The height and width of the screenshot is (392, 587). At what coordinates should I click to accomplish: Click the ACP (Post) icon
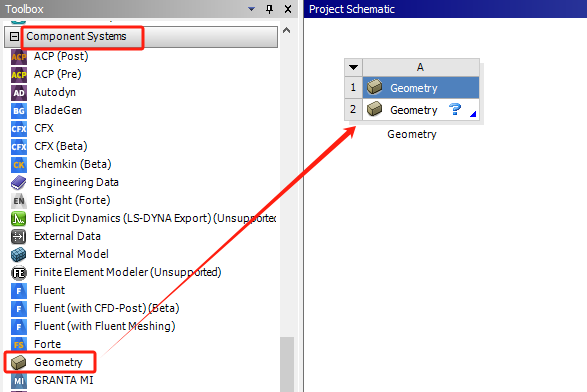[x=19, y=57]
